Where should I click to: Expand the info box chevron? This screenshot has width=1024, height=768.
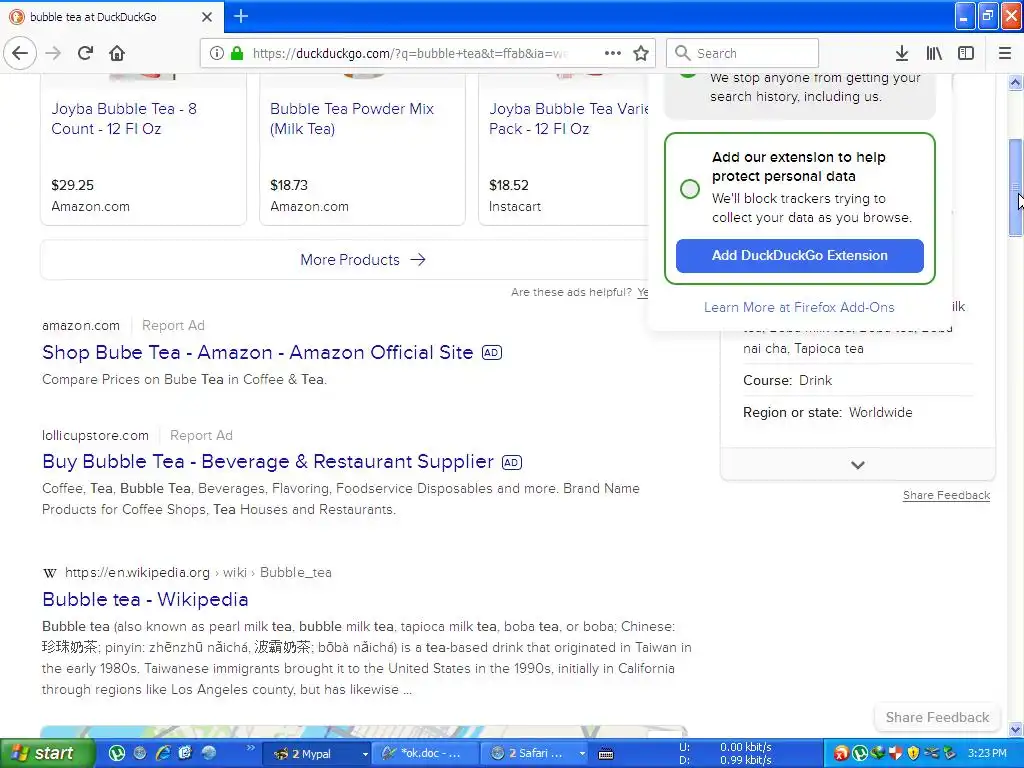[857, 465]
